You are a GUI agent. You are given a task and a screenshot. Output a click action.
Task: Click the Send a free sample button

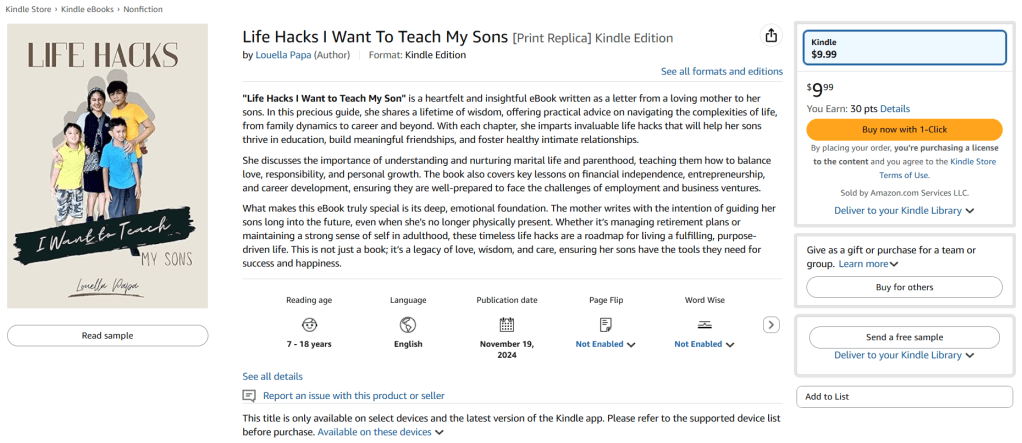pyautogui.click(x=904, y=337)
